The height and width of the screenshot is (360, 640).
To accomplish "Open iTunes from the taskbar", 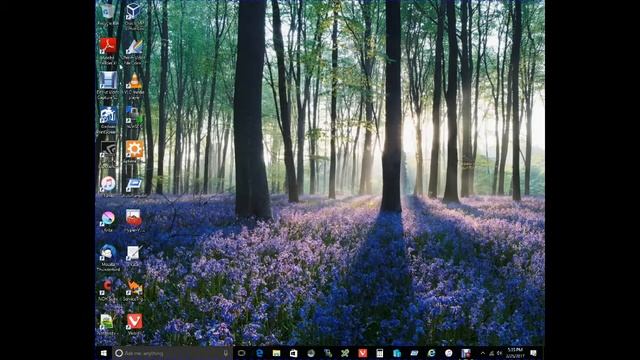I will click(x=449, y=353).
